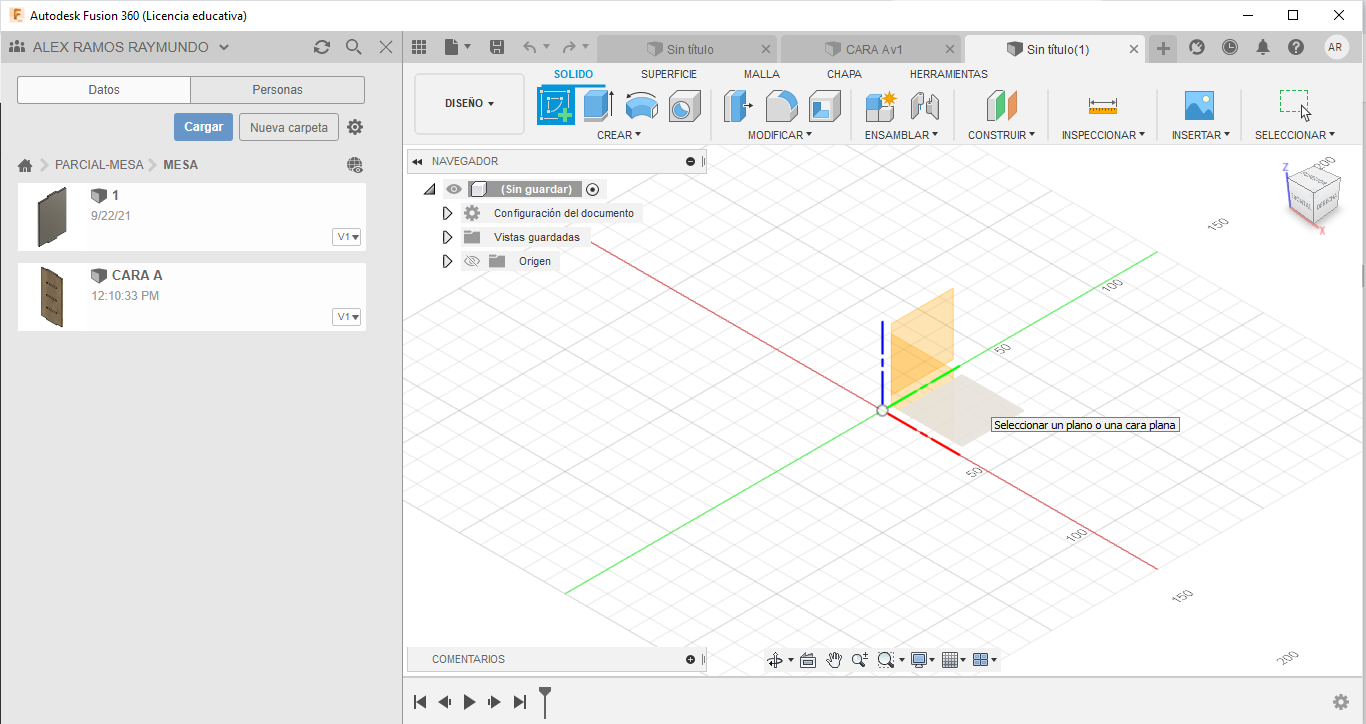
Task: Select the Joint tool under Ensamblar
Action: [x=925, y=106]
